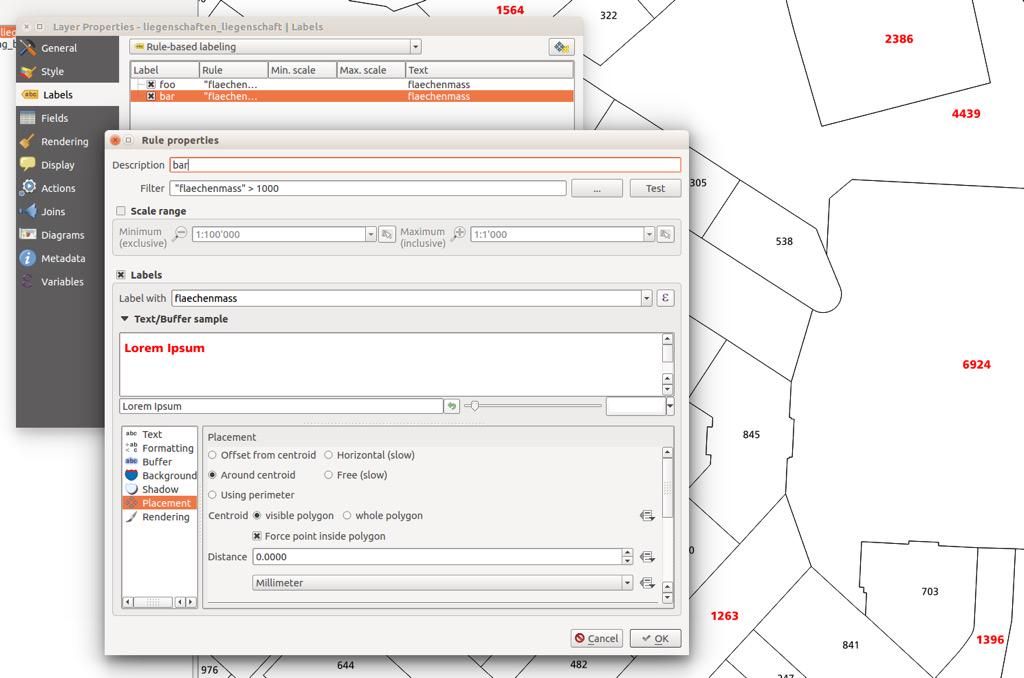This screenshot has width=1024, height=678.
Task: Choose Free (slow) placement
Action: [x=328, y=475]
